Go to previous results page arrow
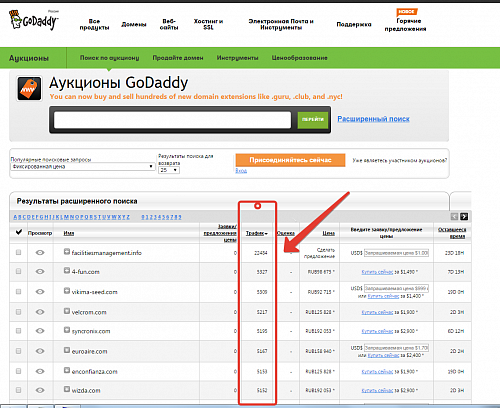Image resolution: width=500 pixels, height=408 pixels. point(454,217)
